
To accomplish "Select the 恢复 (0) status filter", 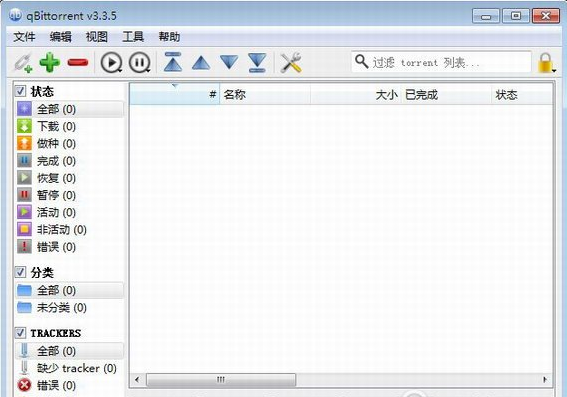I will pos(69,178).
